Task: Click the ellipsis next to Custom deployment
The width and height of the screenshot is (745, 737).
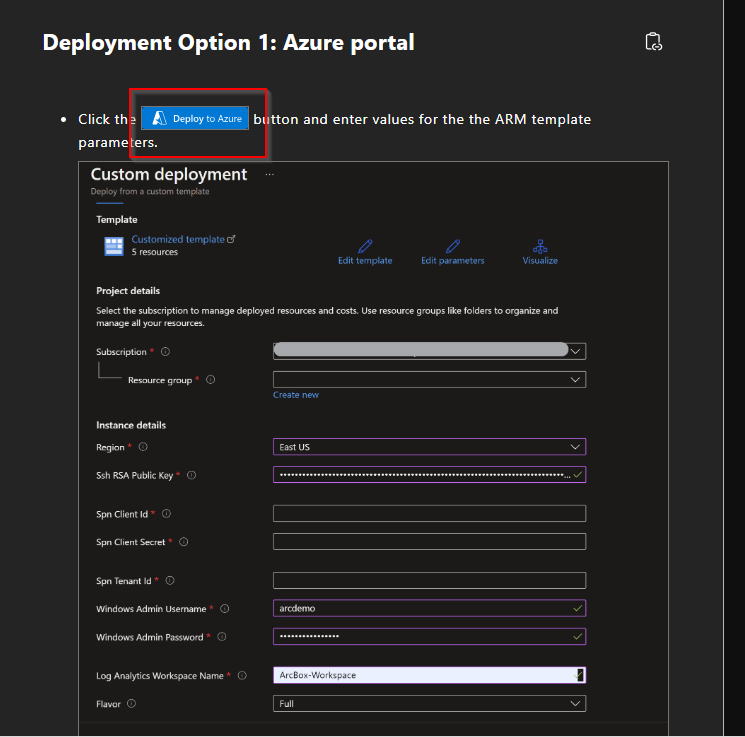Action: point(269,174)
